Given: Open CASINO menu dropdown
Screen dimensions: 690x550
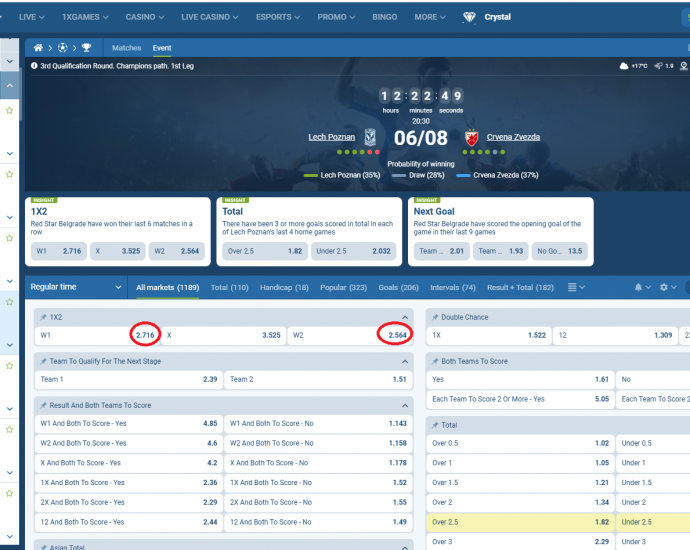Looking at the screenshot, I should pos(145,17).
